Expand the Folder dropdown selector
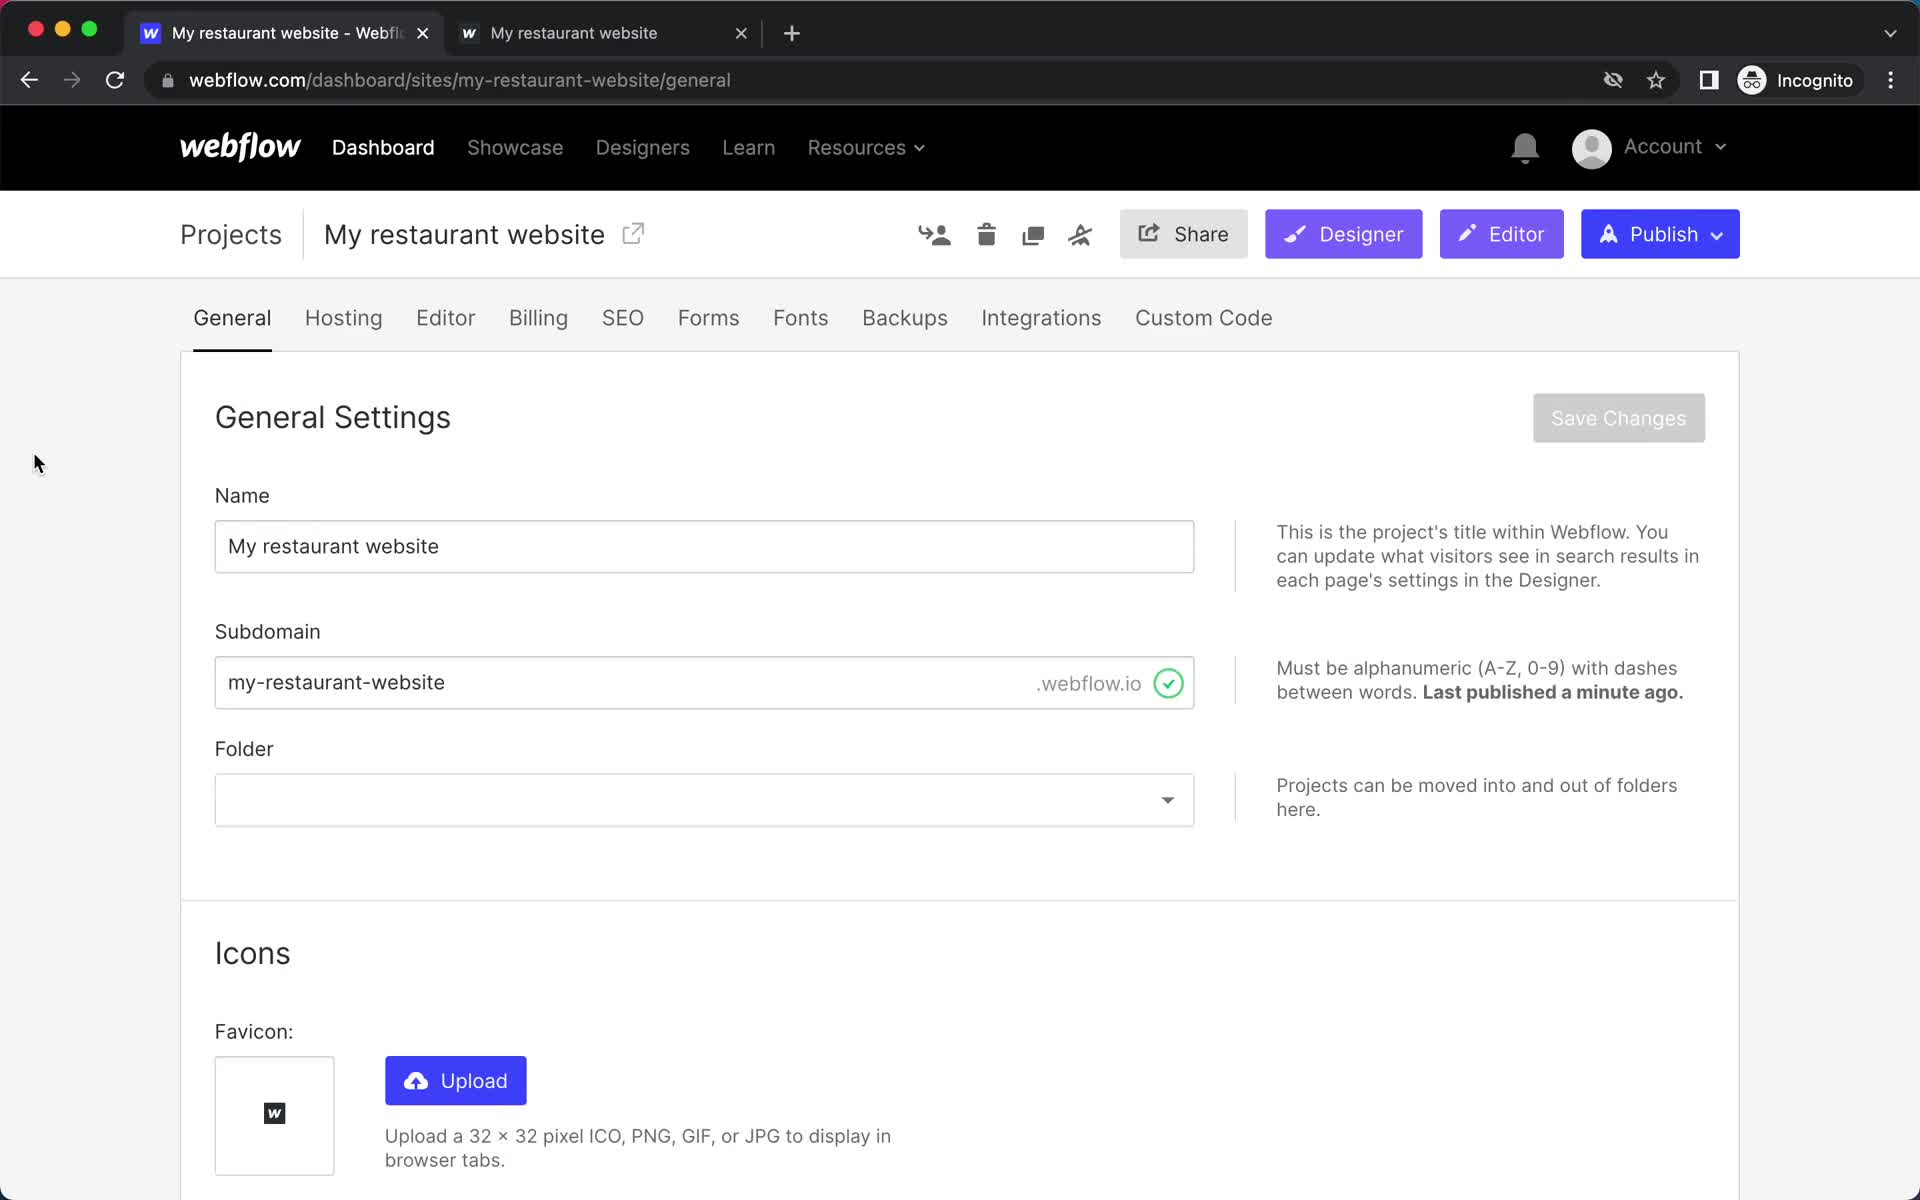Viewport: 1920px width, 1200px height. [1167, 799]
